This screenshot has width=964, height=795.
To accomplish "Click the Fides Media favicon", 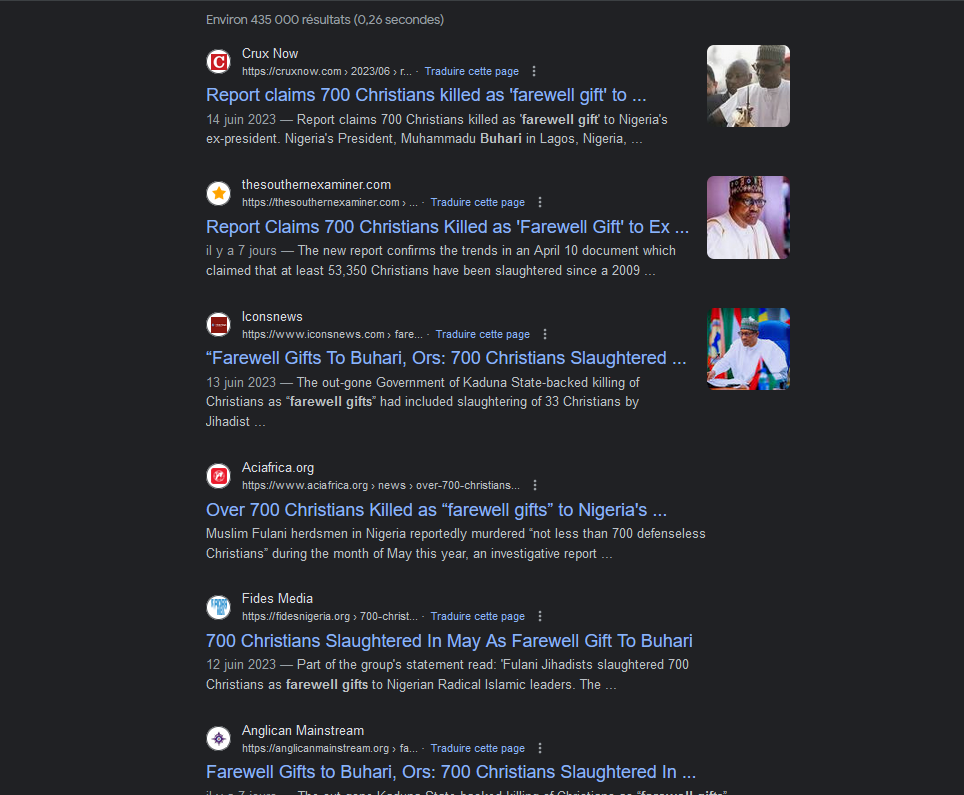I will tap(218, 607).
